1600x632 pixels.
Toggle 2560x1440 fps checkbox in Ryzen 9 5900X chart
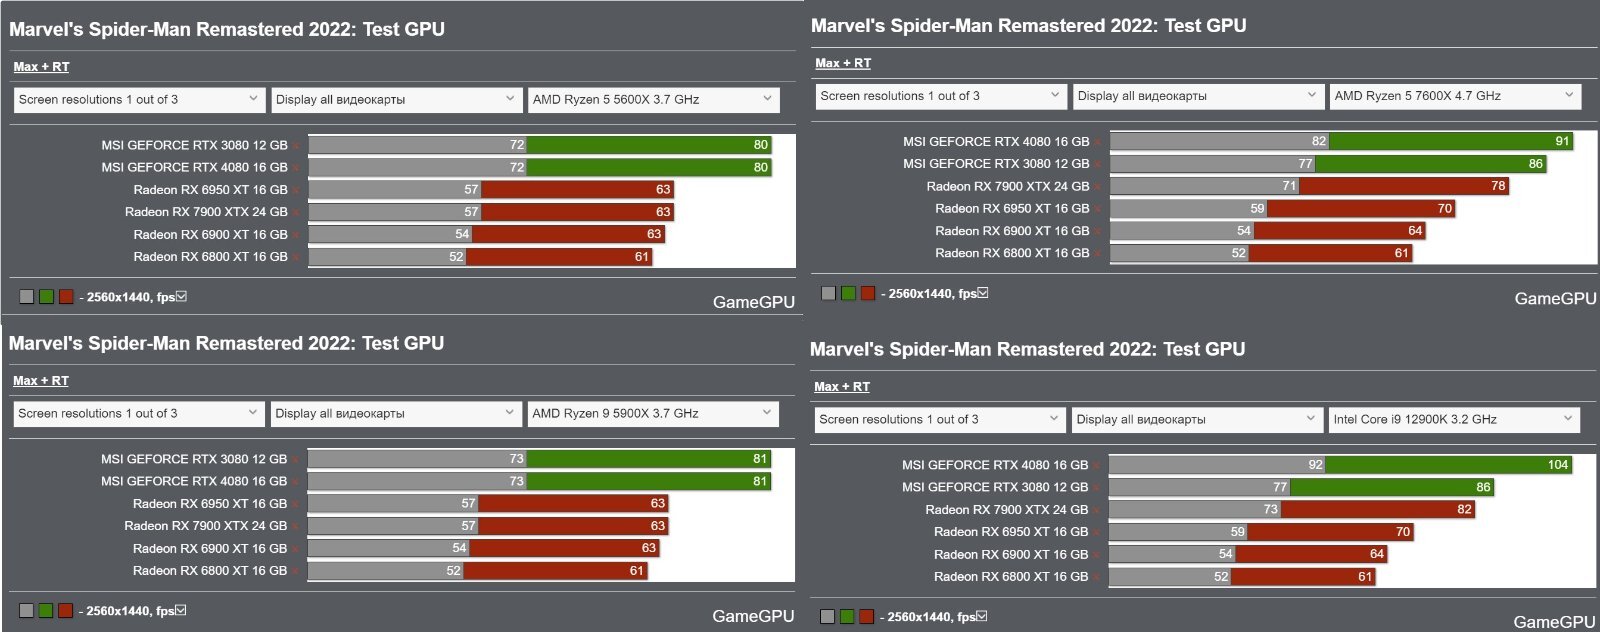coord(181,610)
